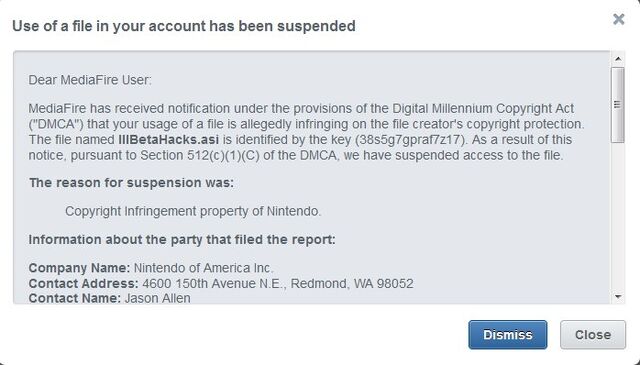Click the 'Digital Millennium Copyright Act' phrase
Image resolution: width=640 pixels, height=365 pixels.
point(483,109)
